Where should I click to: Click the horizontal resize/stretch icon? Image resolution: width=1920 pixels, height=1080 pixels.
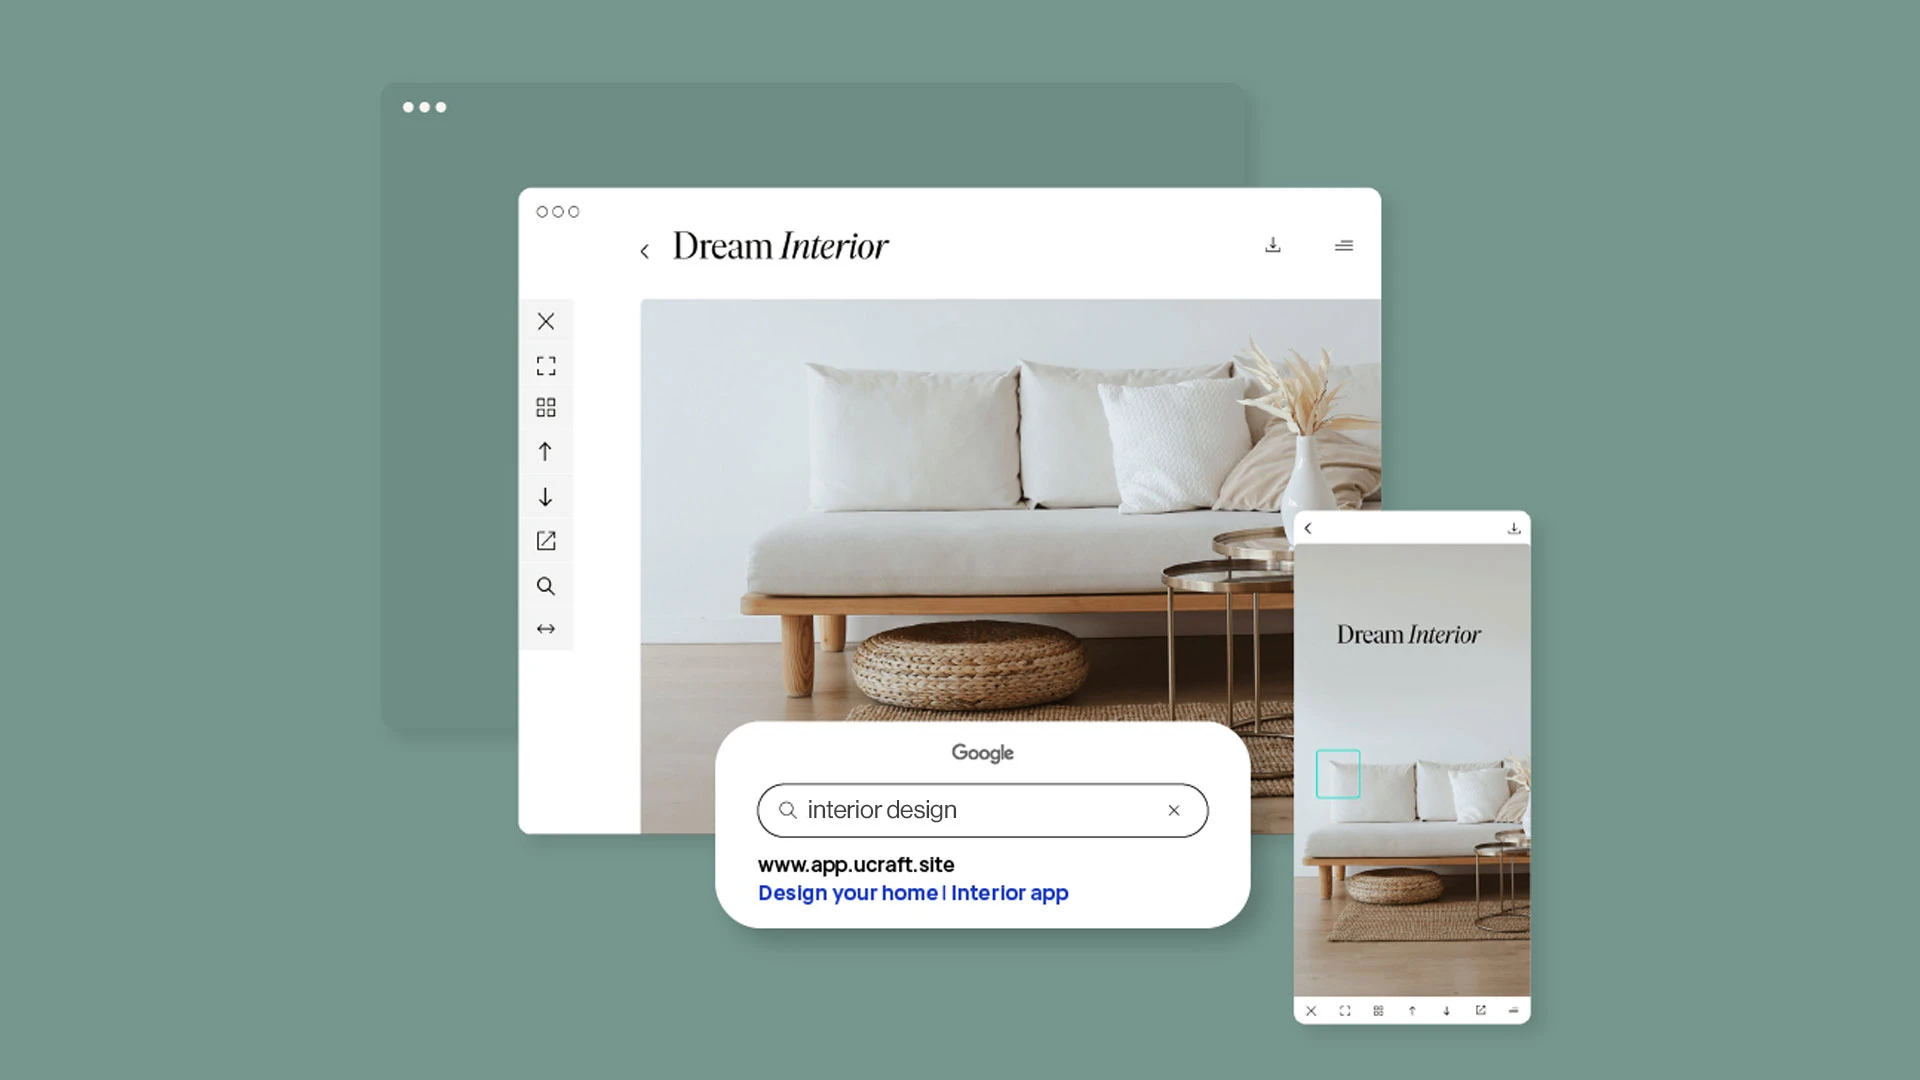point(545,629)
